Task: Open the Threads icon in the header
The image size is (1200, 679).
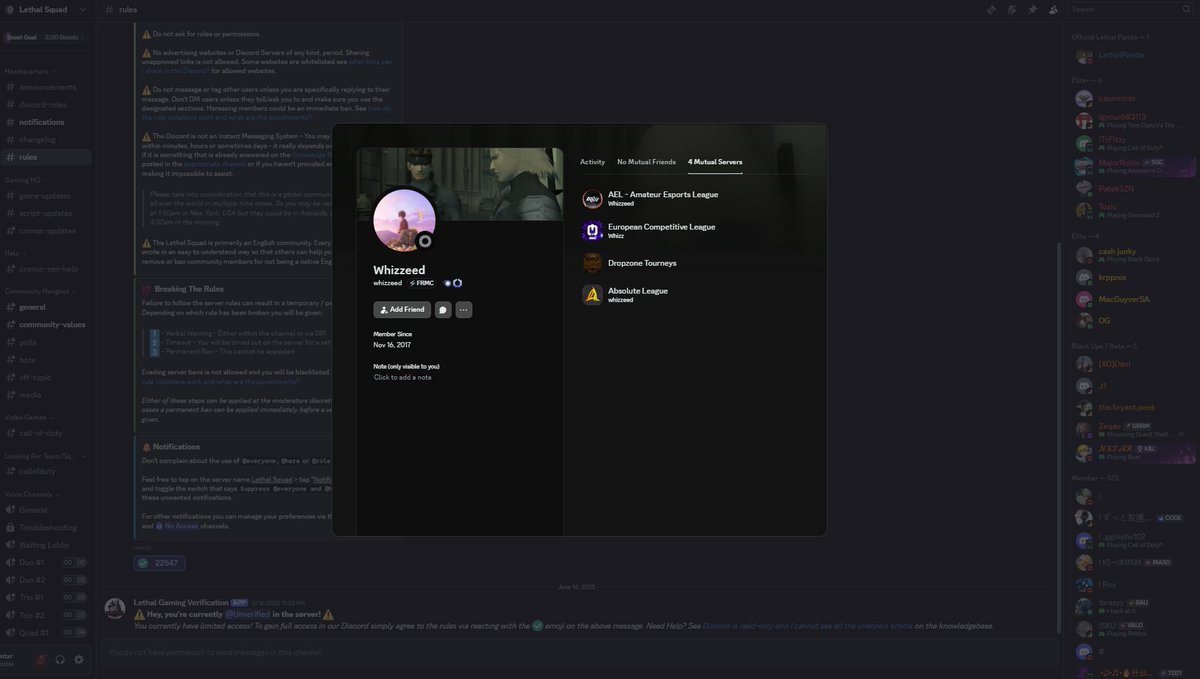Action: [991, 9]
